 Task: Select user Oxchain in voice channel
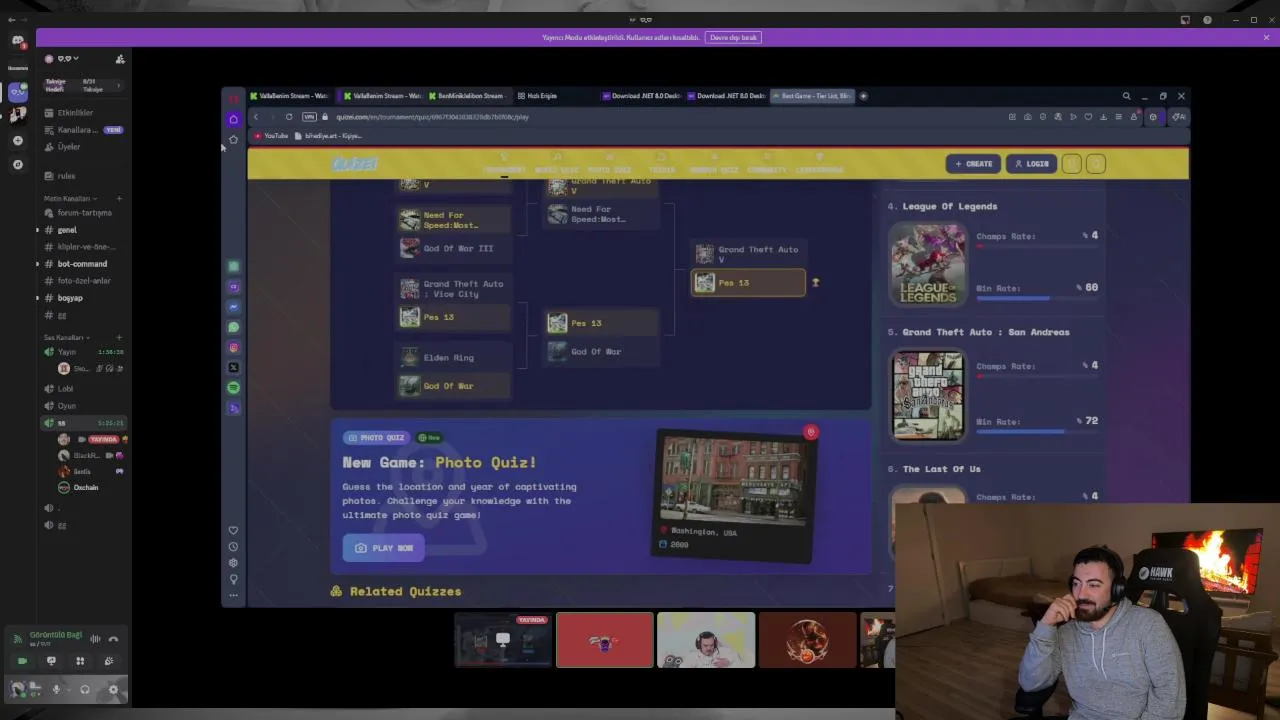point(86,487)
